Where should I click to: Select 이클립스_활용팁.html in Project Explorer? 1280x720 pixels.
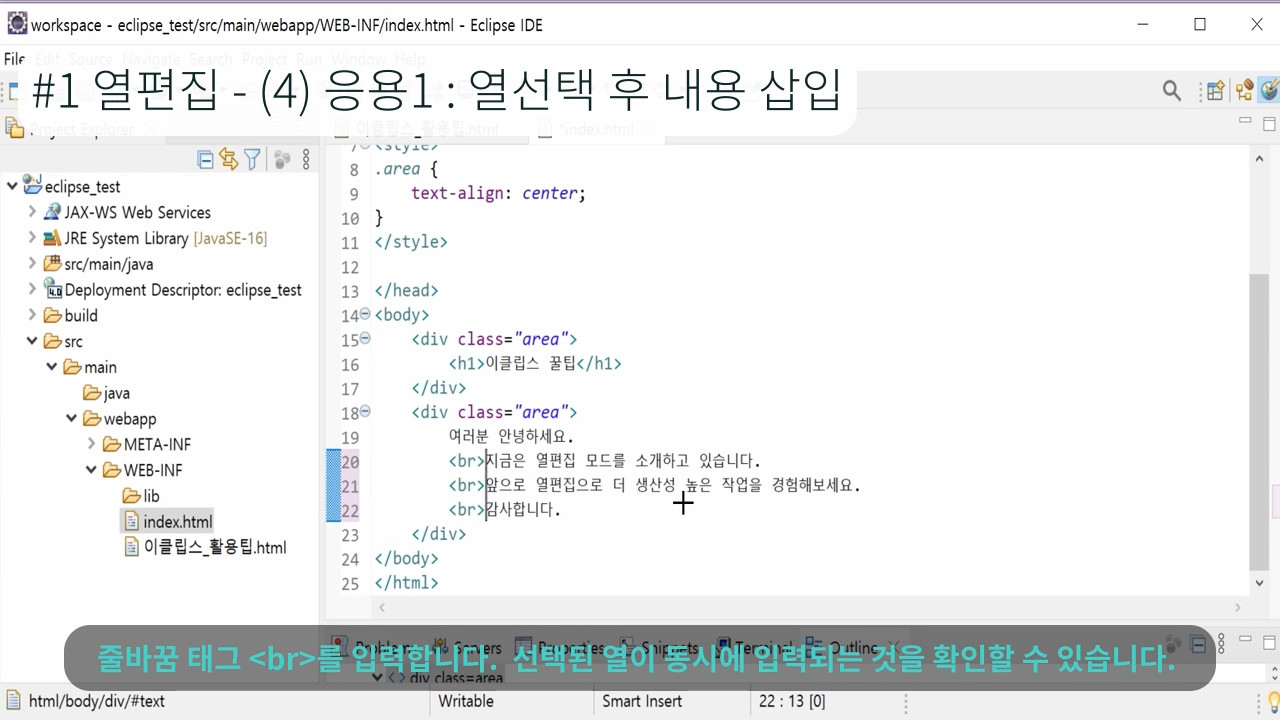click(215, 547)
